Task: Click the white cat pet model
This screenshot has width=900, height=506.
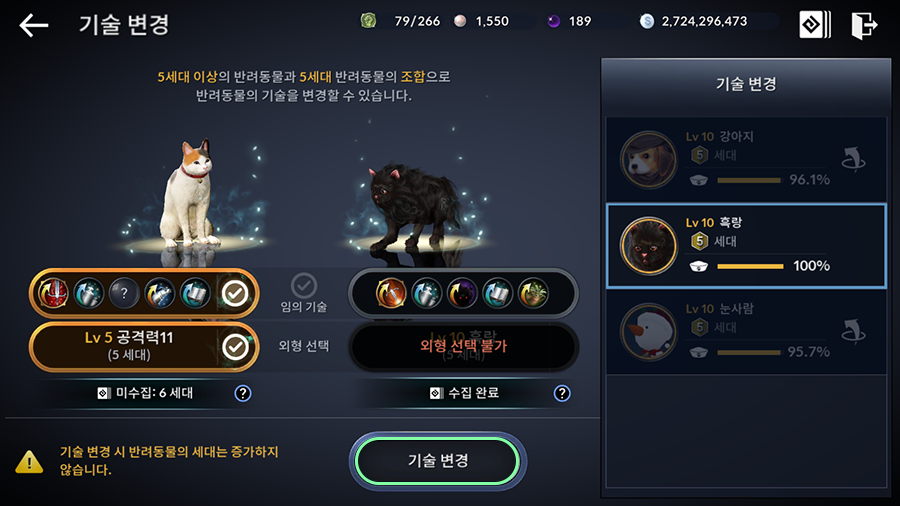Action: click(188, 195)
